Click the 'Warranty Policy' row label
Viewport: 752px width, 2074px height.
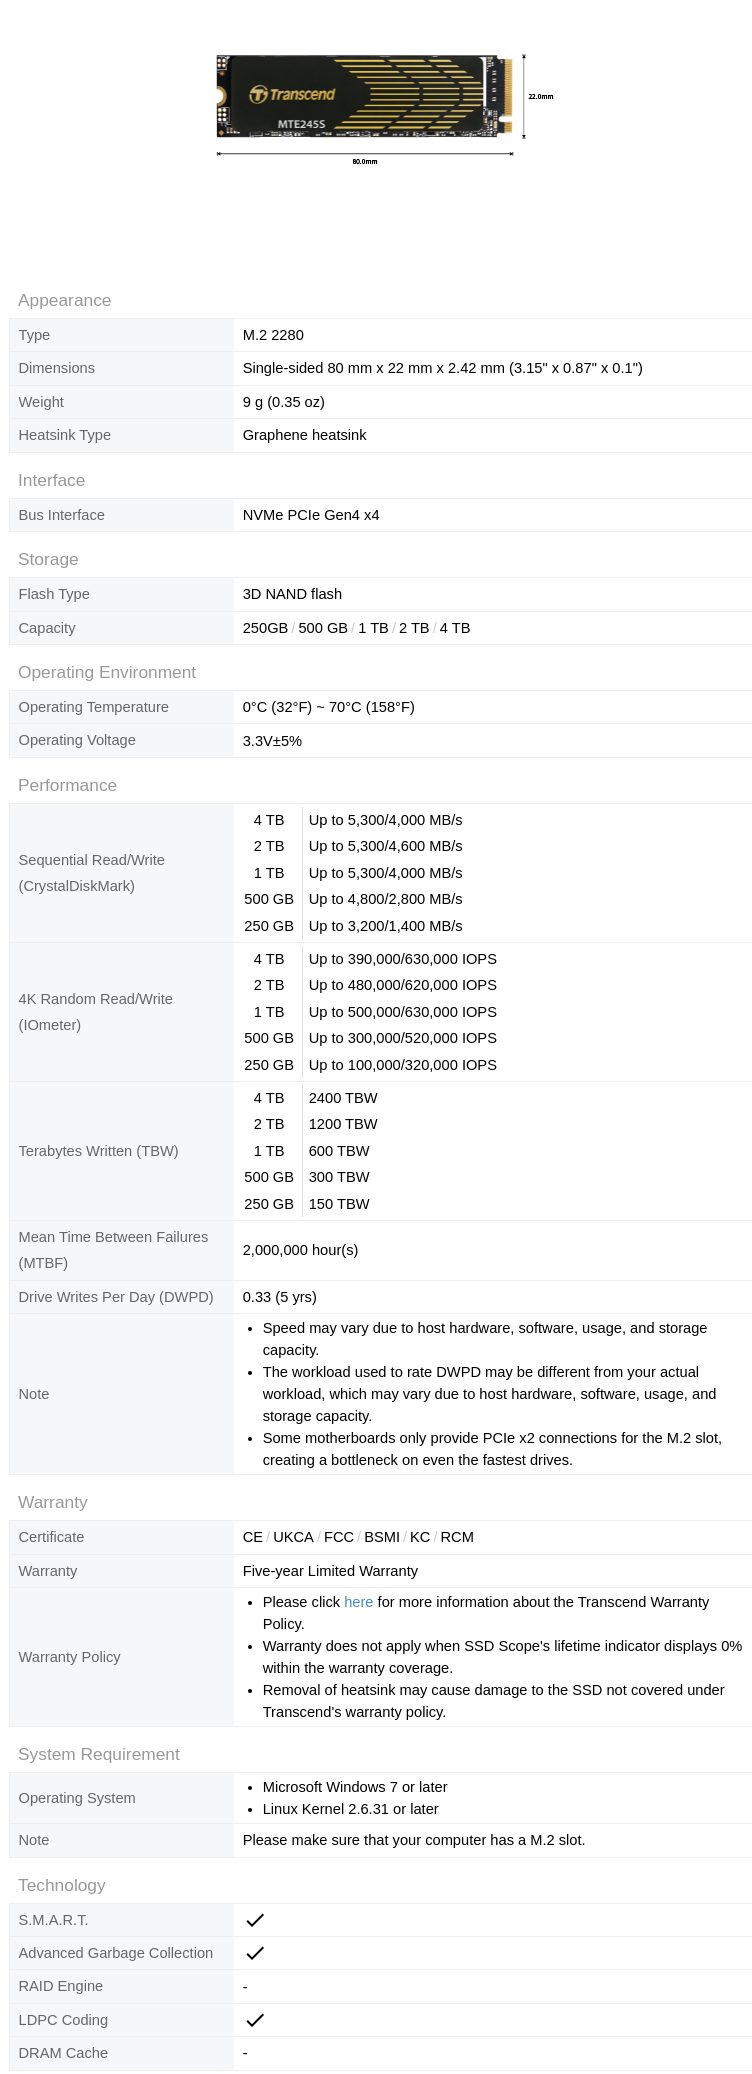coord(69,1657)
